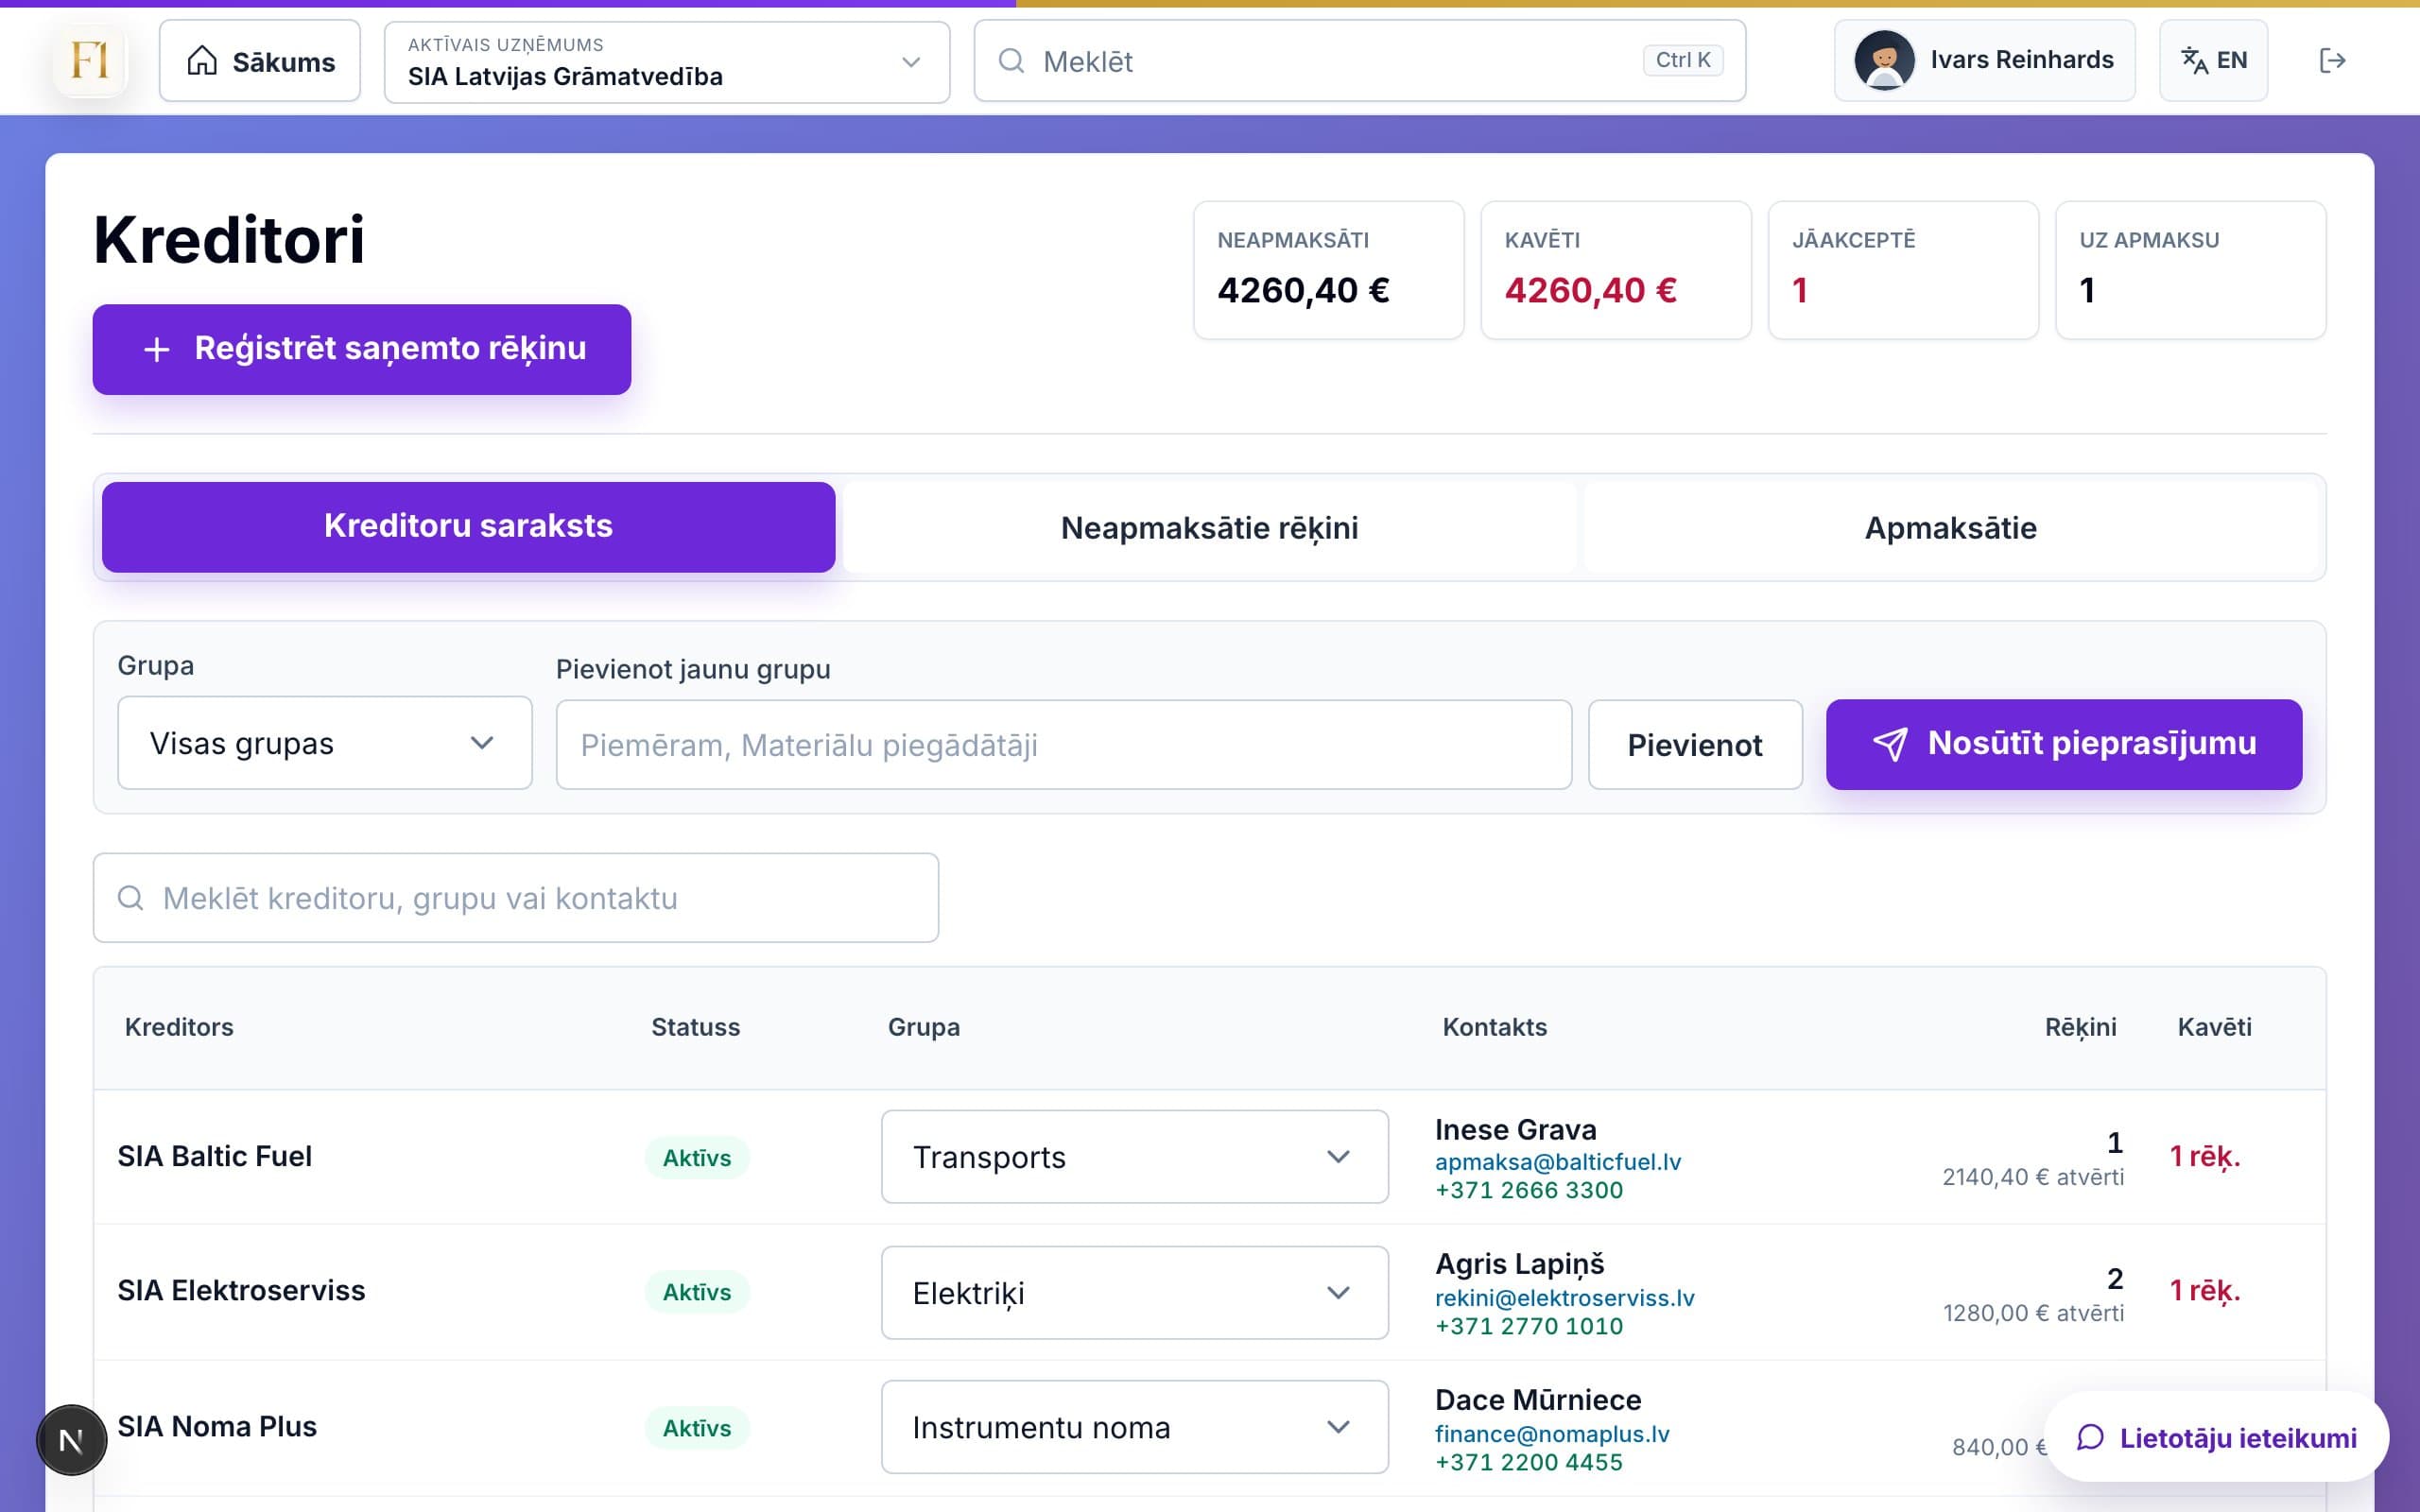The image size is (2420, 1512).
Task: Send request with Nosūtīt pieprasījumu
Action: pos(2063,744)
